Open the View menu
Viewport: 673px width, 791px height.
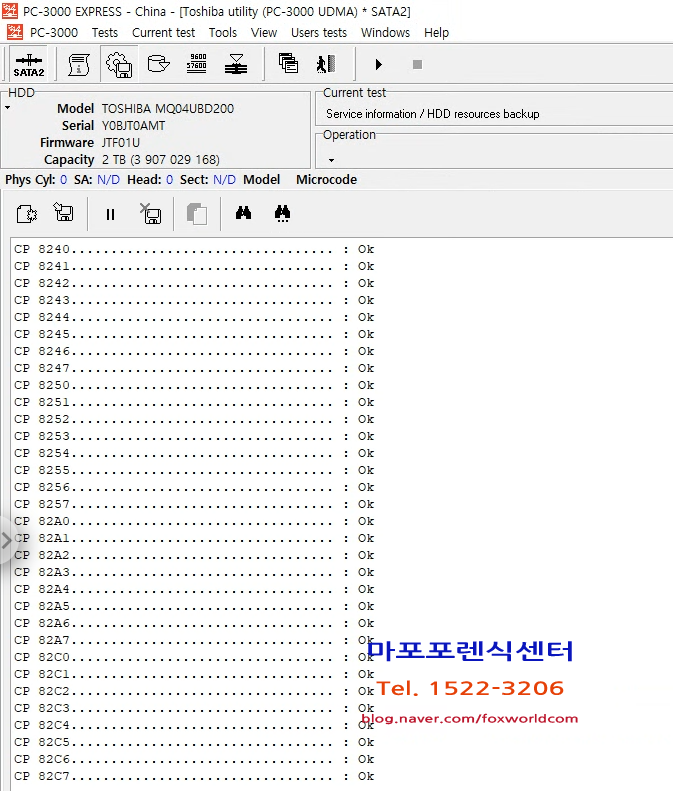pos(264,33)
